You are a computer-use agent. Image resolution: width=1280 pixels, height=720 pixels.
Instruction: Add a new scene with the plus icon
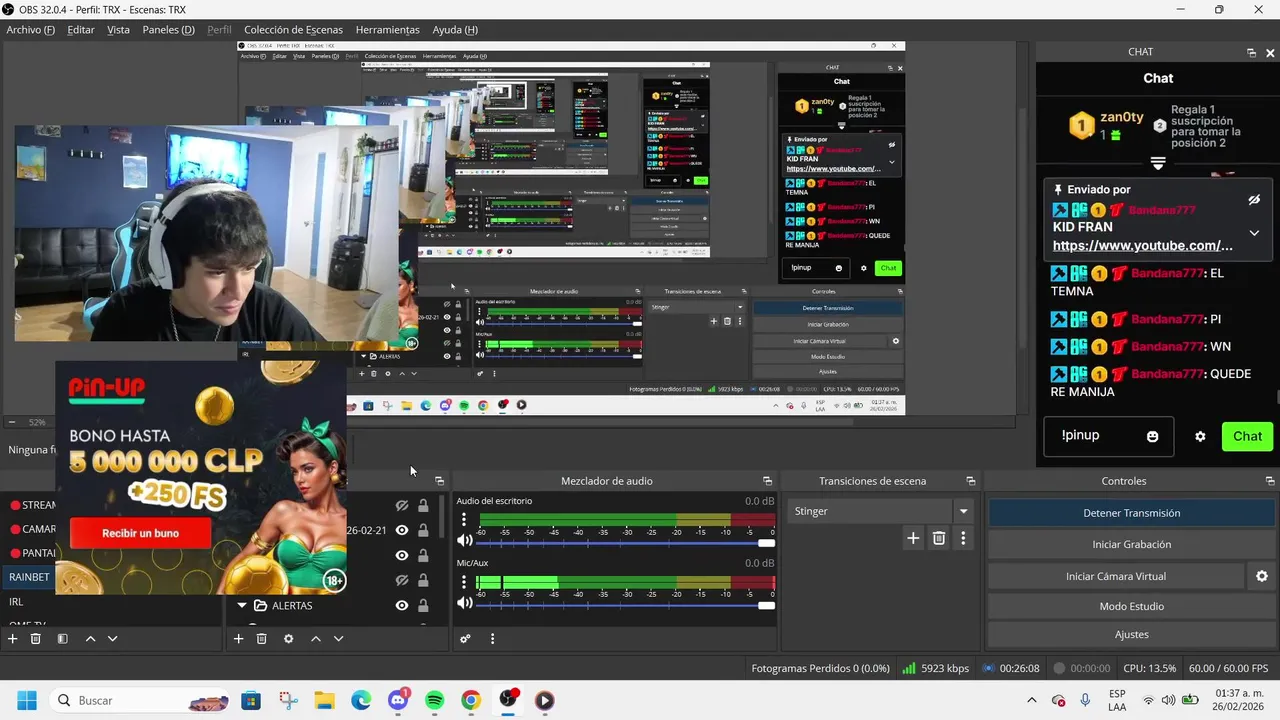pyautogui.click(x=13, y=638)
